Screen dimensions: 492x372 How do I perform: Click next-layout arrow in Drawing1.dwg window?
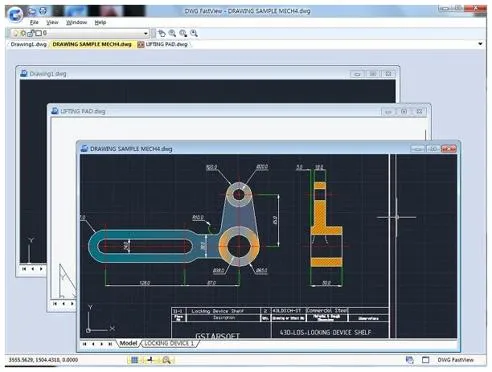coord(41,269)
